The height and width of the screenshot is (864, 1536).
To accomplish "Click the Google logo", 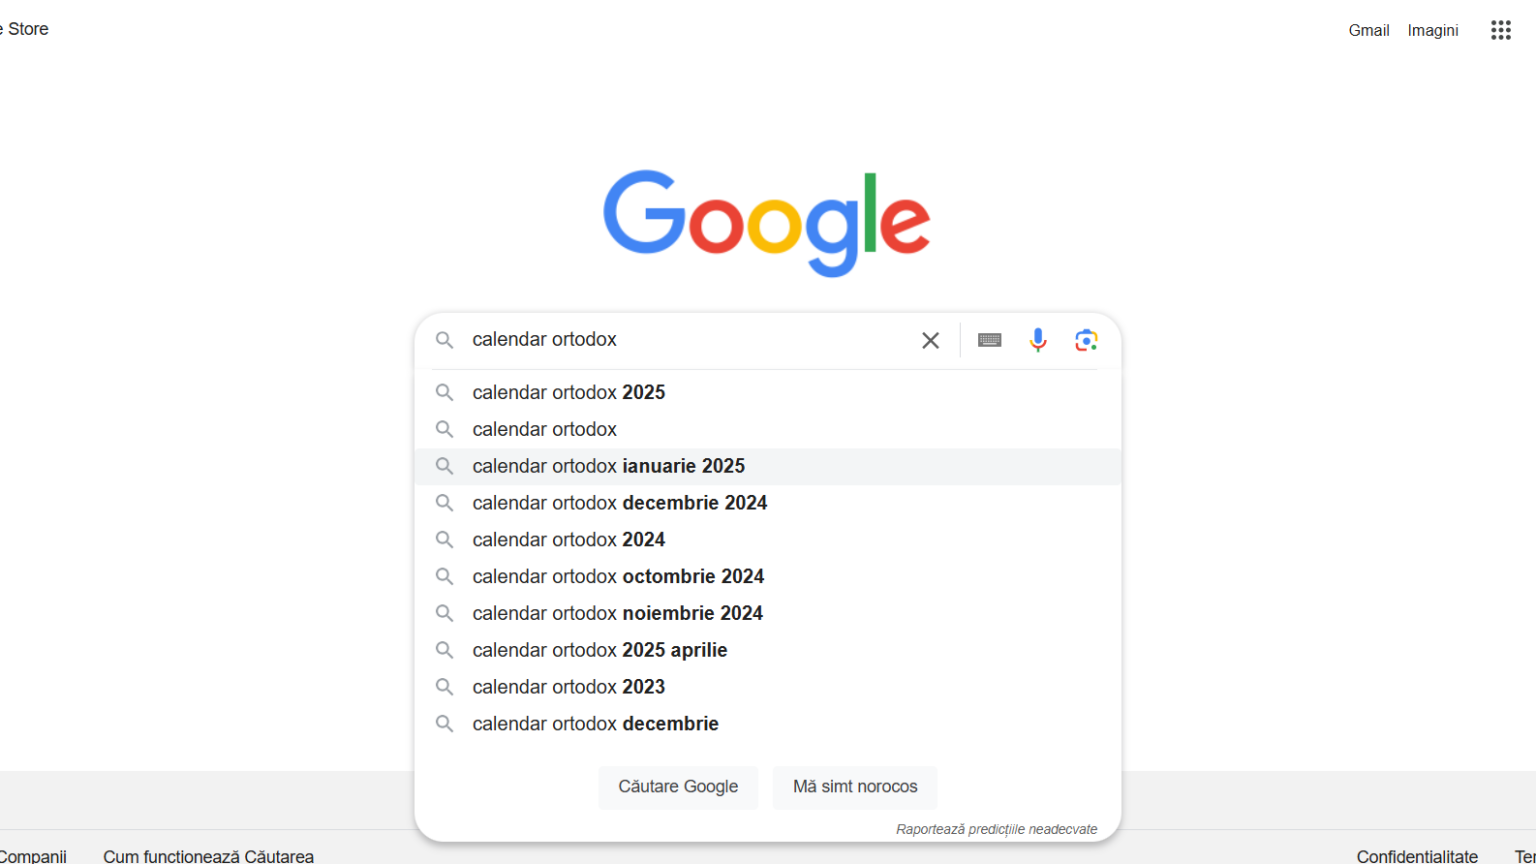I will (767, 223).
